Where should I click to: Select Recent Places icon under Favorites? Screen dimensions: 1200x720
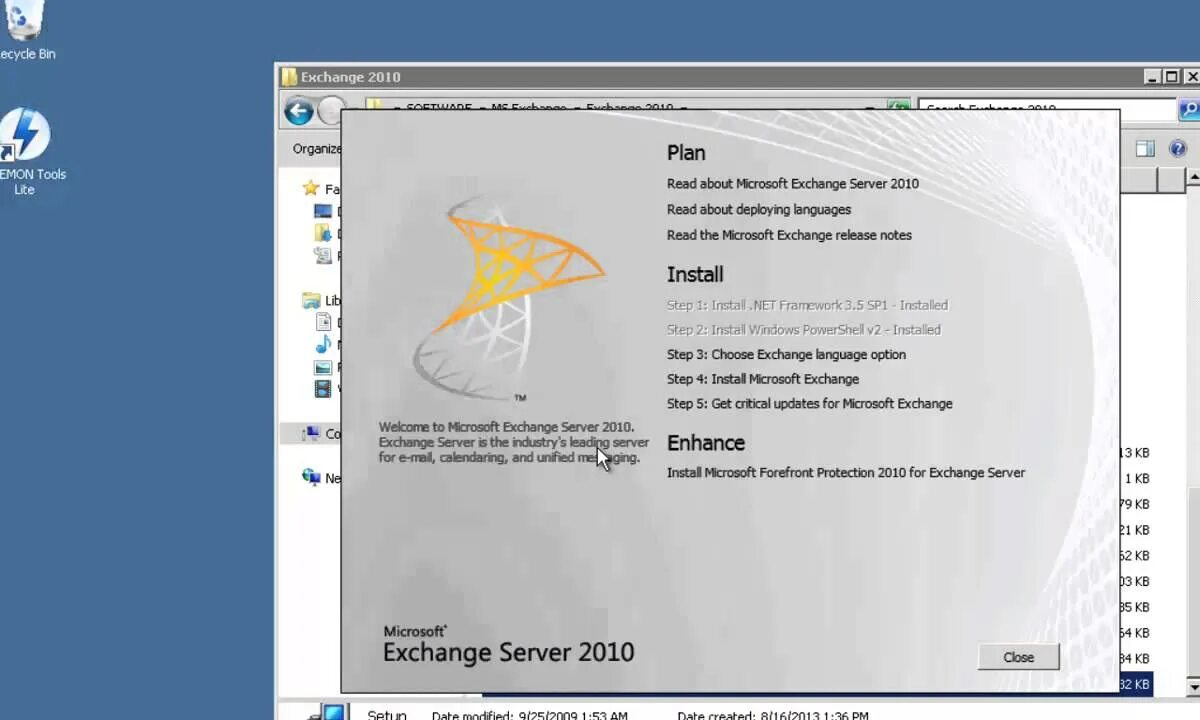[x=323, y=255]
